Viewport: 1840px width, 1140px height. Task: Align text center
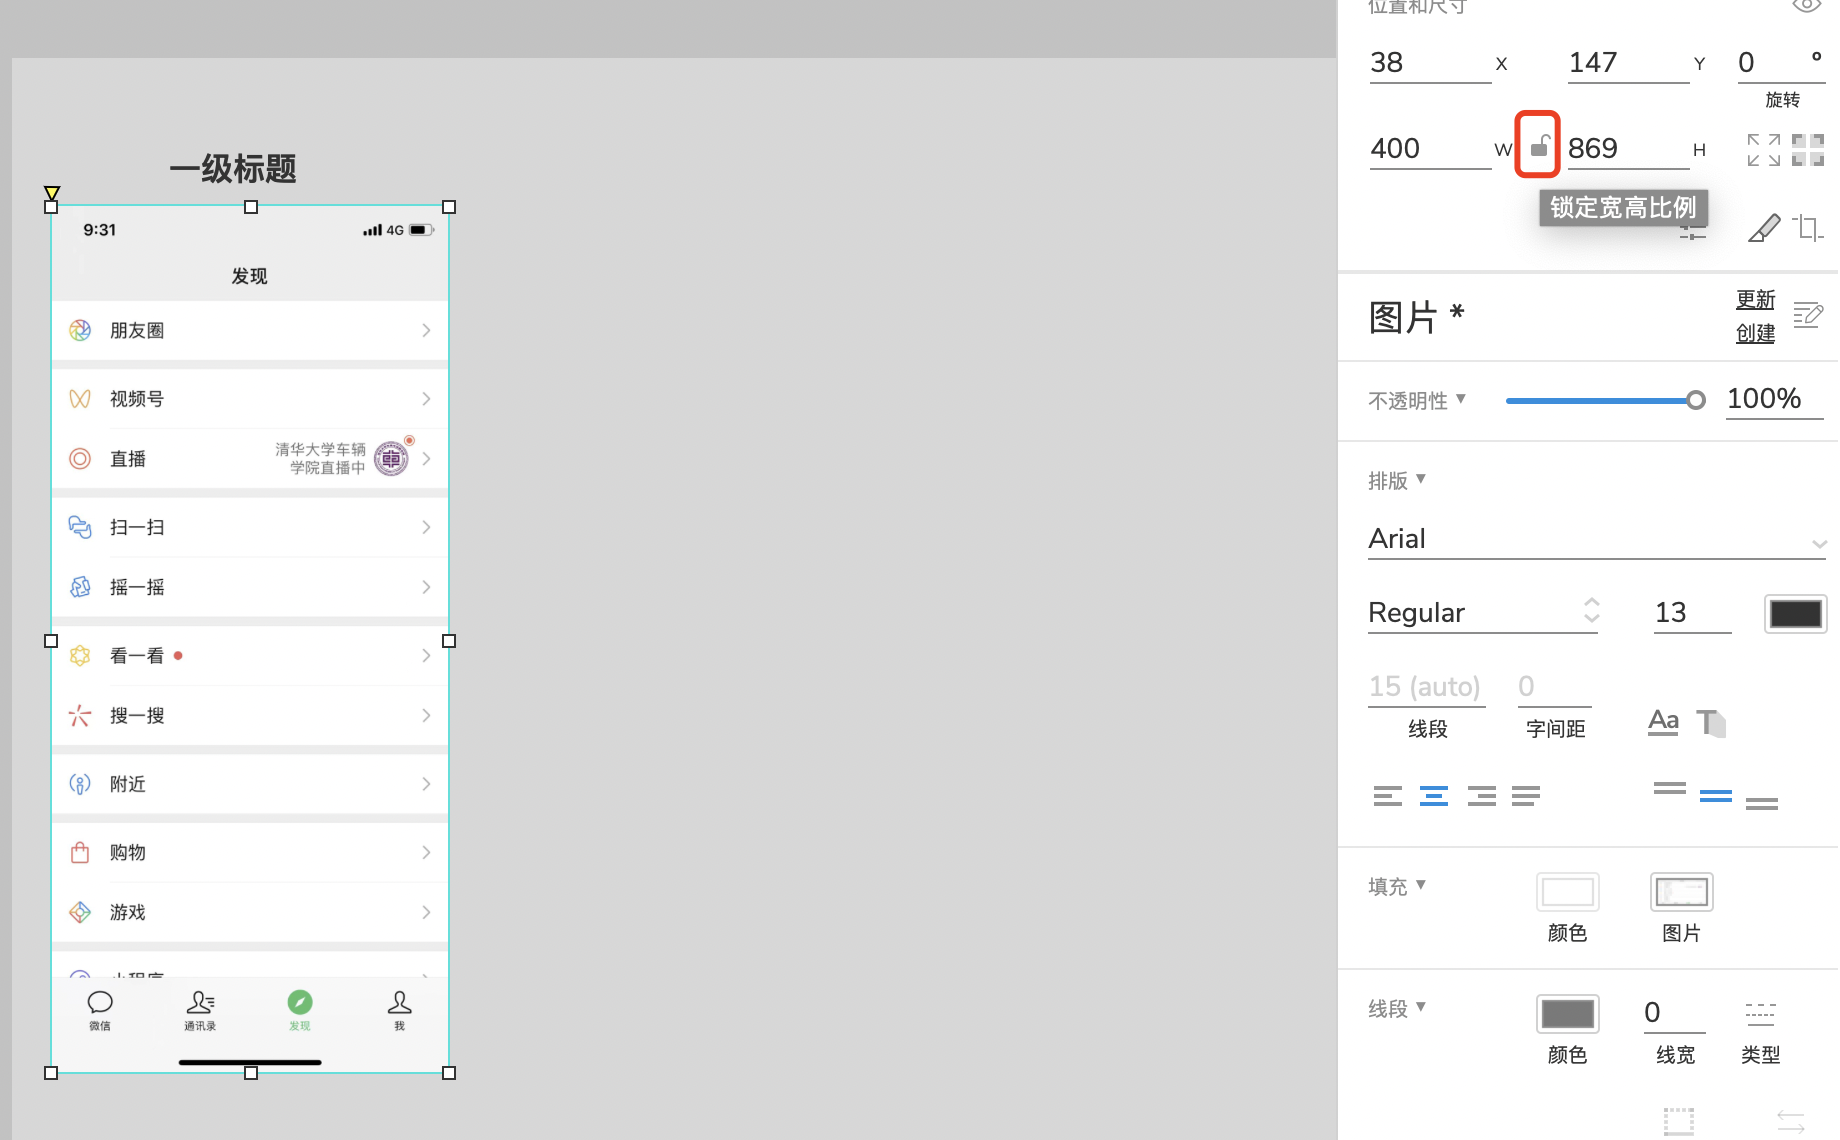click(x=1434, y=796)
